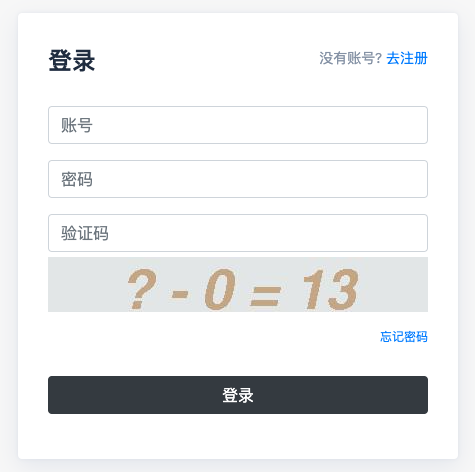Click the 去注册 registration link

click(x=407, y=58)
